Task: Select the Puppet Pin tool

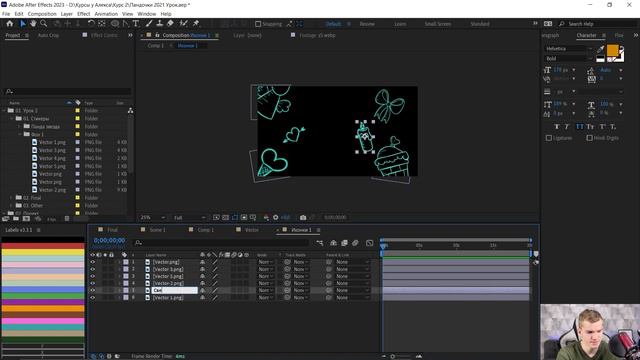Action: [x=196, y=24]
